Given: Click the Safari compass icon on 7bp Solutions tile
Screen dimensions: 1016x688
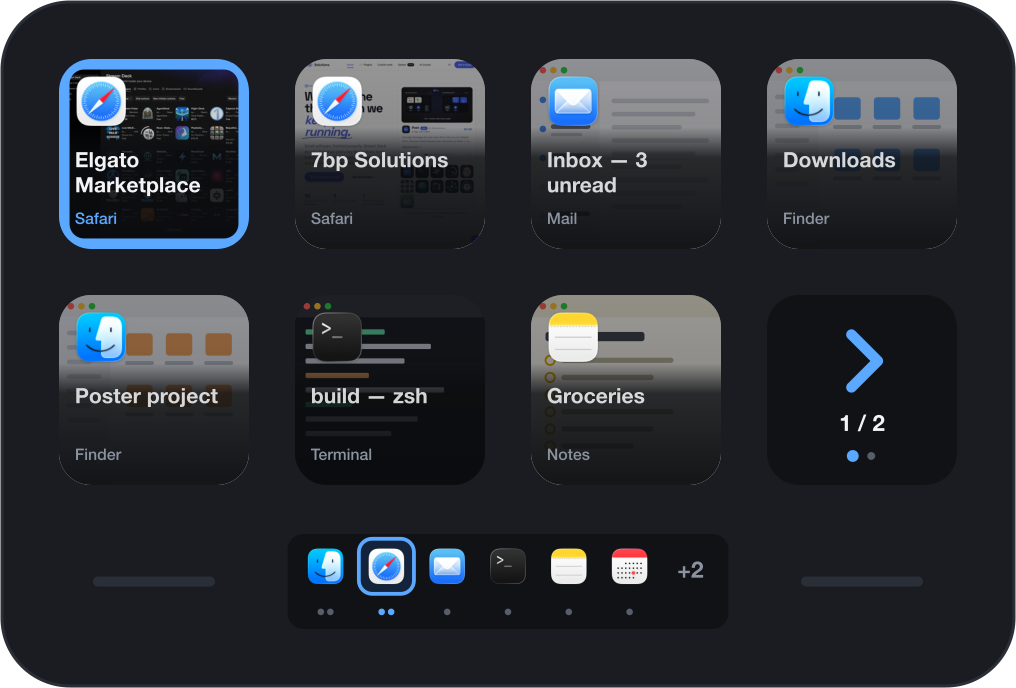Looking at the screenshot, I should pyautogui.click(x=337, y=101).
